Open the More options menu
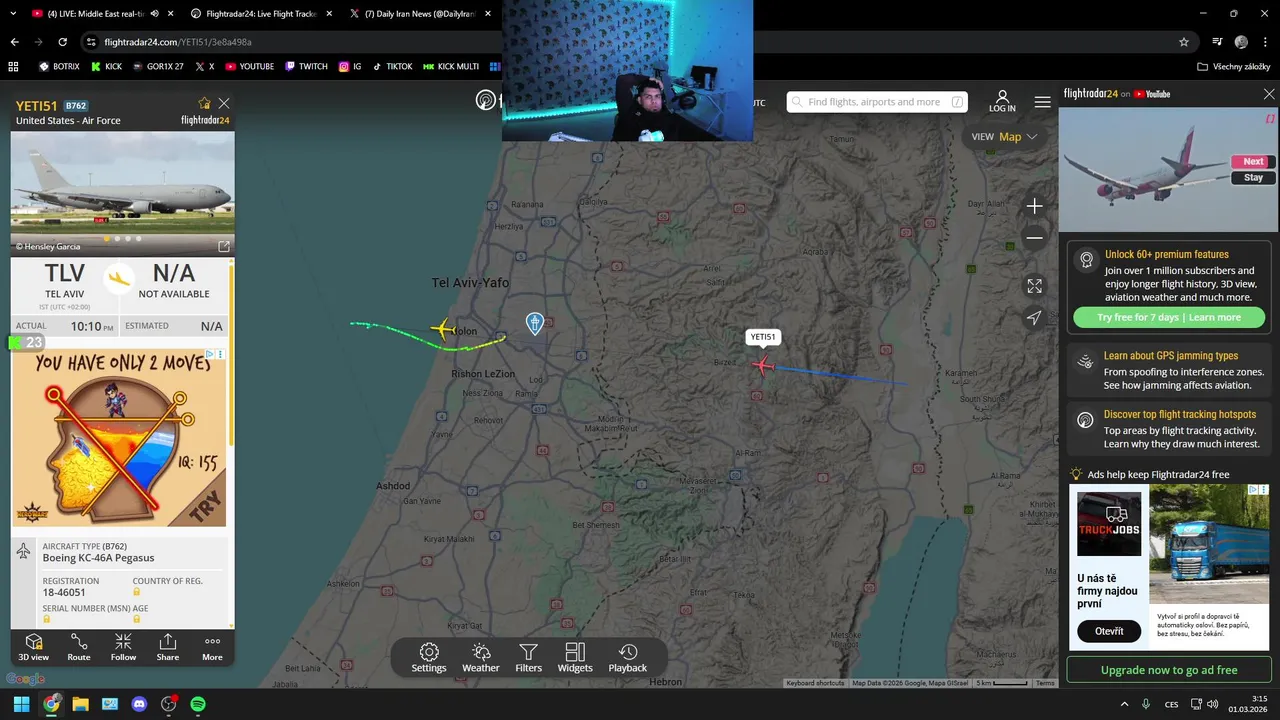Screen dimensions: 1280x720 point(212,647)
